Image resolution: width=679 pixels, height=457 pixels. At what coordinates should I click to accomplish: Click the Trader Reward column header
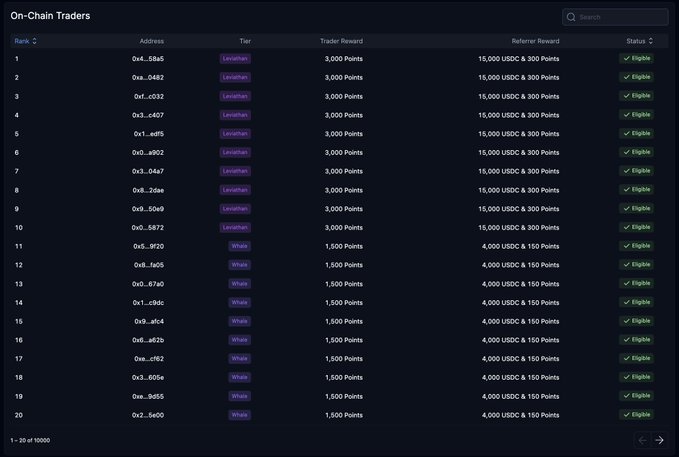[341, 41]
